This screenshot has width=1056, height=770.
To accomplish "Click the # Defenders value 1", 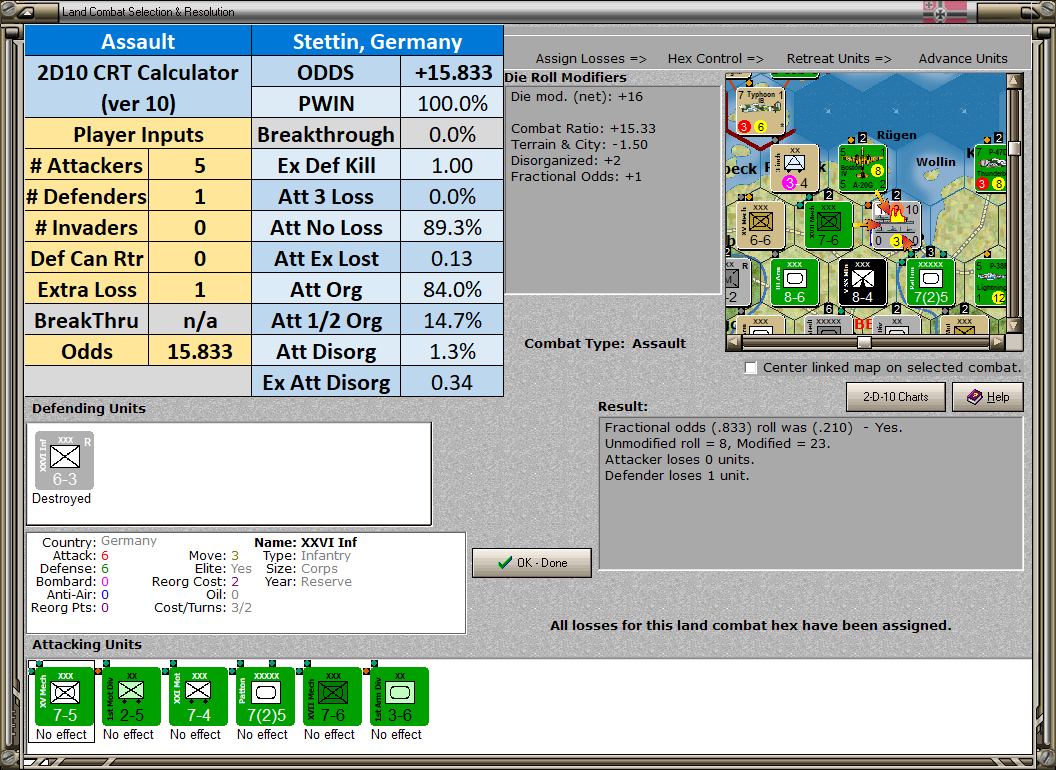I will [x=199, y=196].
